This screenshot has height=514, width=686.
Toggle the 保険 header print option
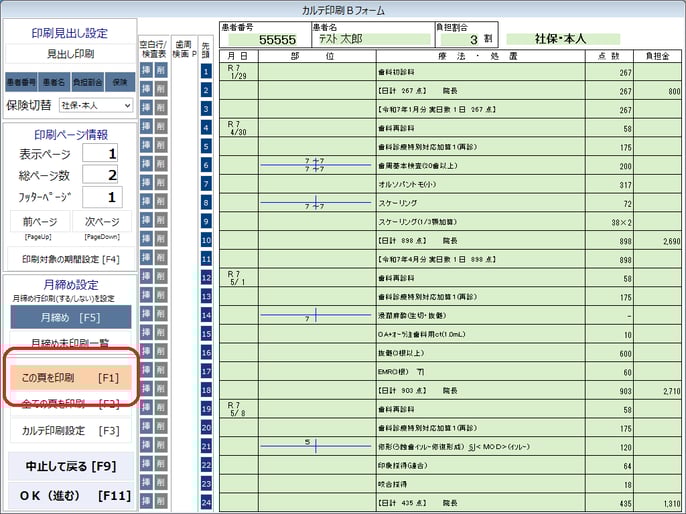120,80
